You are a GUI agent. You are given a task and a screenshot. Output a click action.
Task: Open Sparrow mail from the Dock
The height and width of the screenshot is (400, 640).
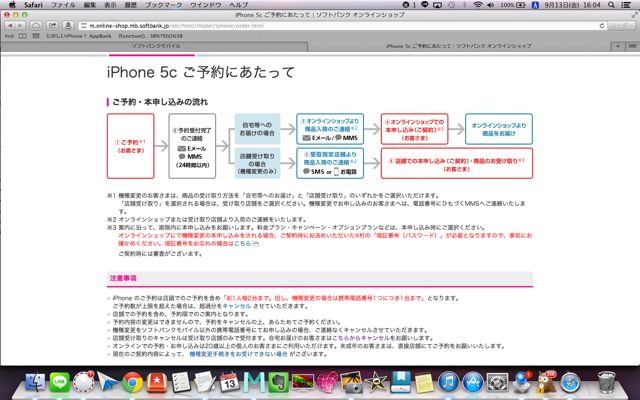108,382
